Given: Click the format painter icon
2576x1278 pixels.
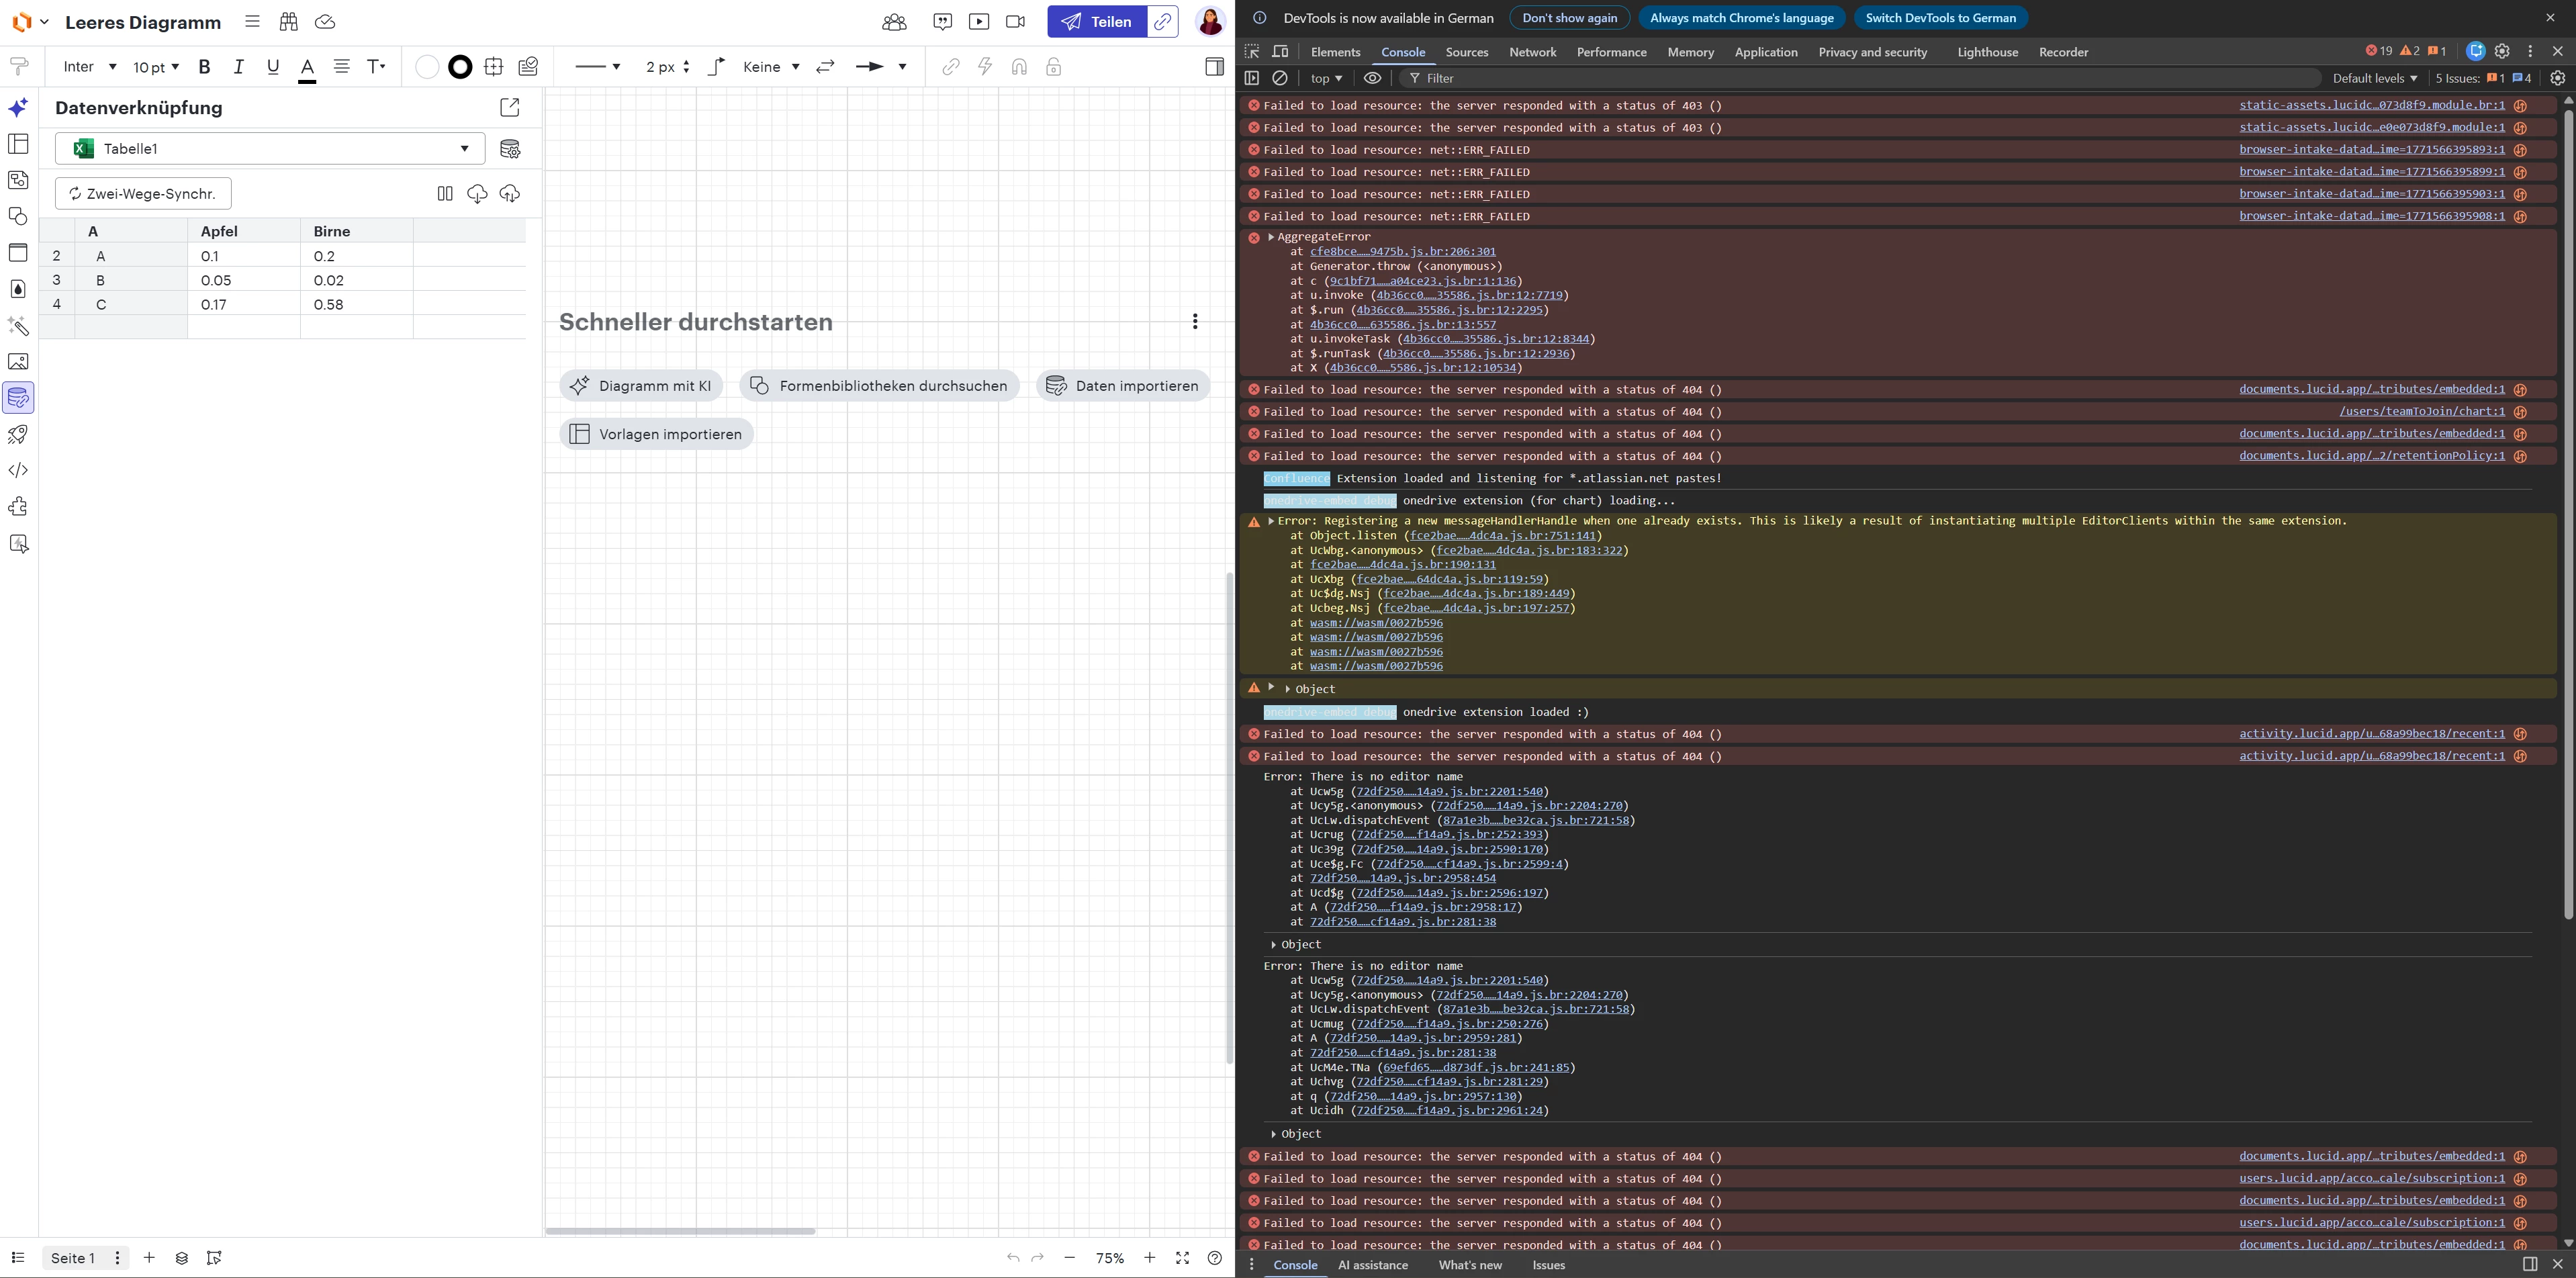Looking at the screenshot, I should point(19,67).
